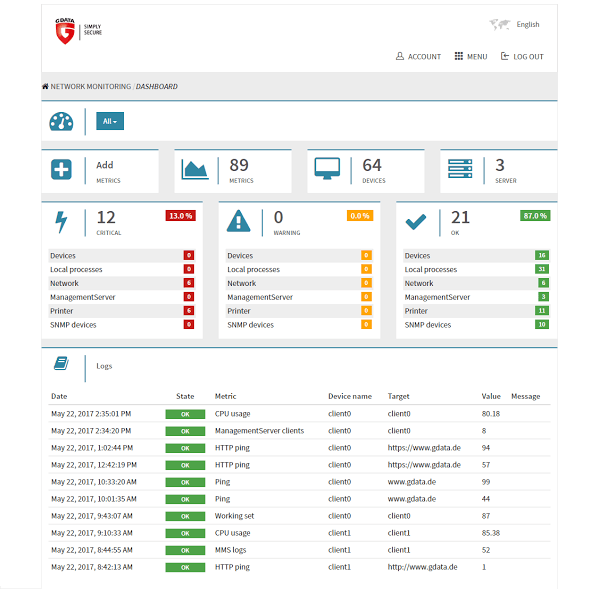The image size is (600, 589).
Task: Click the server rack icon
Action: pyautogui.click(x=460, y=168)
